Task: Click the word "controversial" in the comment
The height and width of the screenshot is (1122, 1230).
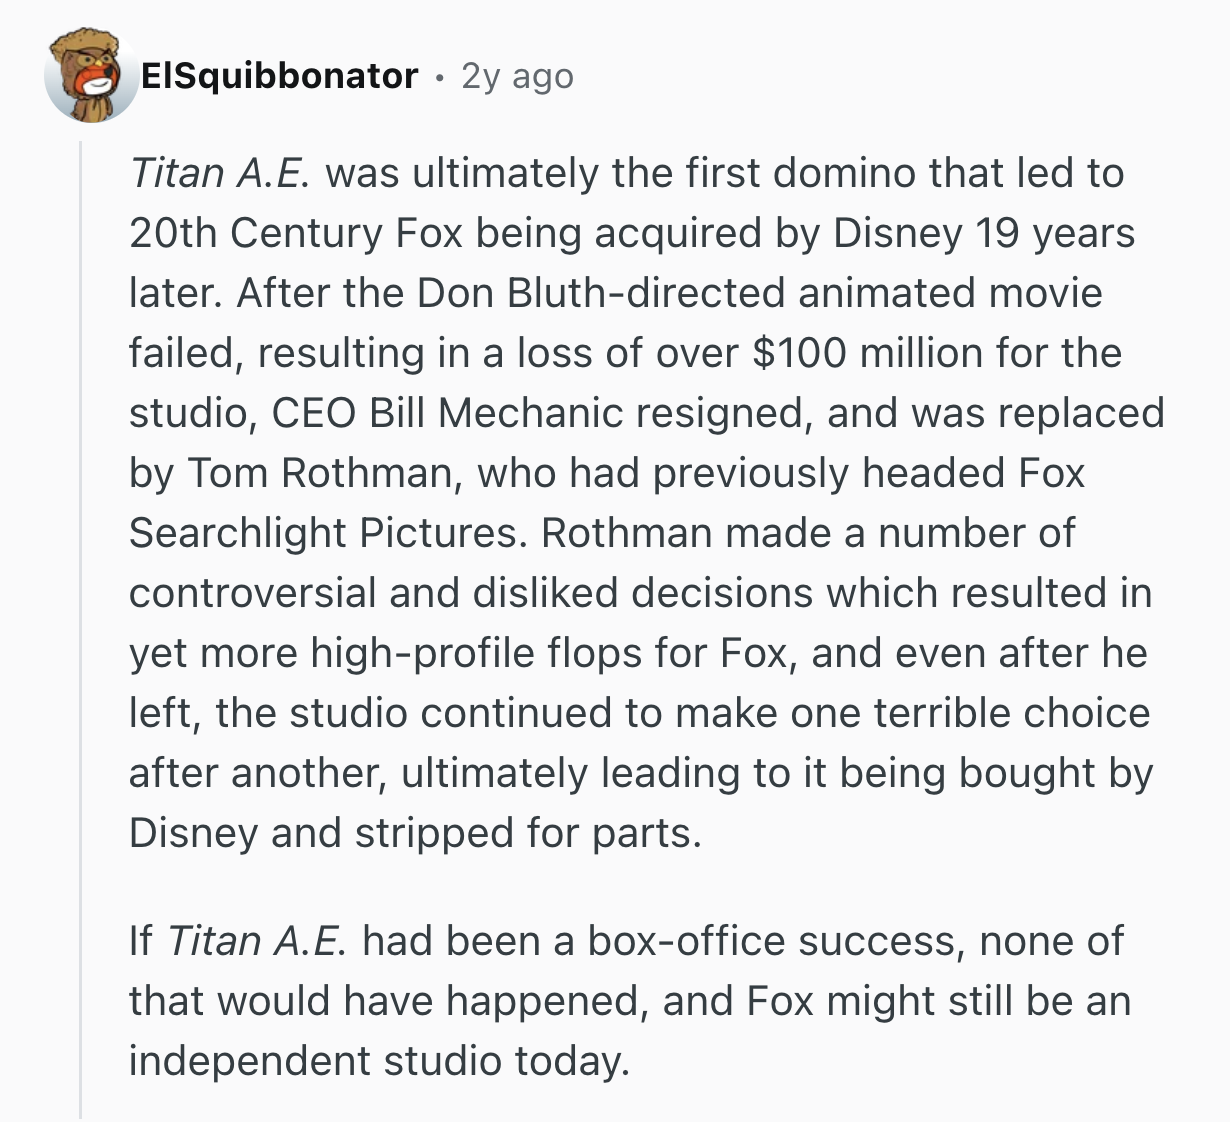Action: coord(253,594)
